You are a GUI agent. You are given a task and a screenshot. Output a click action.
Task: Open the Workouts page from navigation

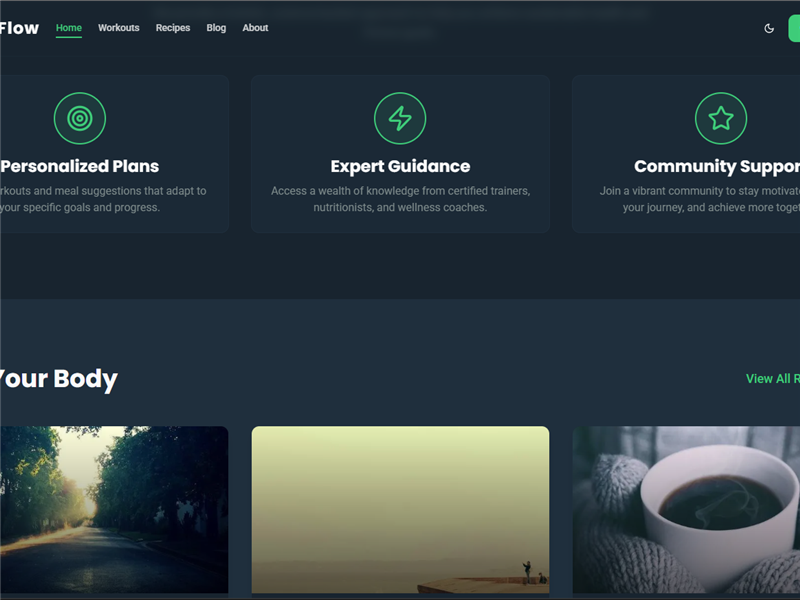coord(119,28)
